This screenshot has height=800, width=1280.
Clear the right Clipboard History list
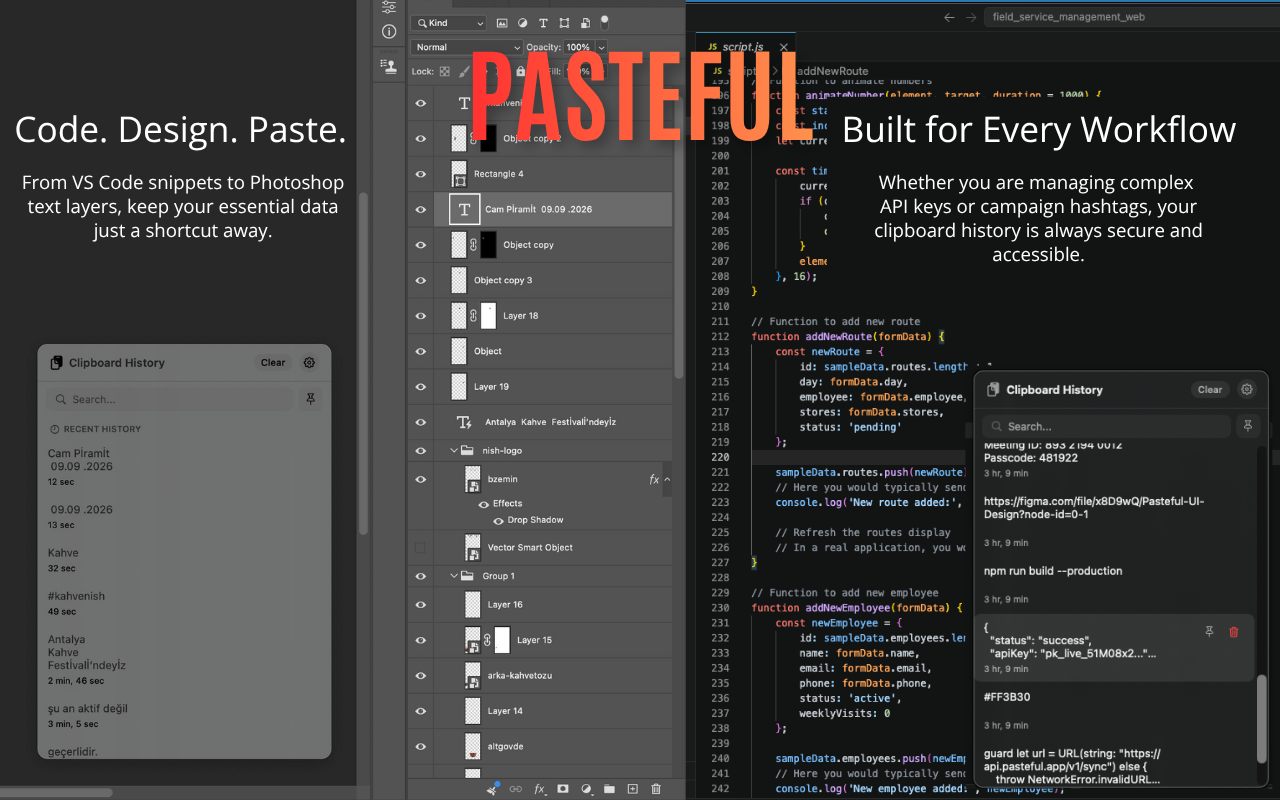pyautogui.click(x=1210, y=390)
